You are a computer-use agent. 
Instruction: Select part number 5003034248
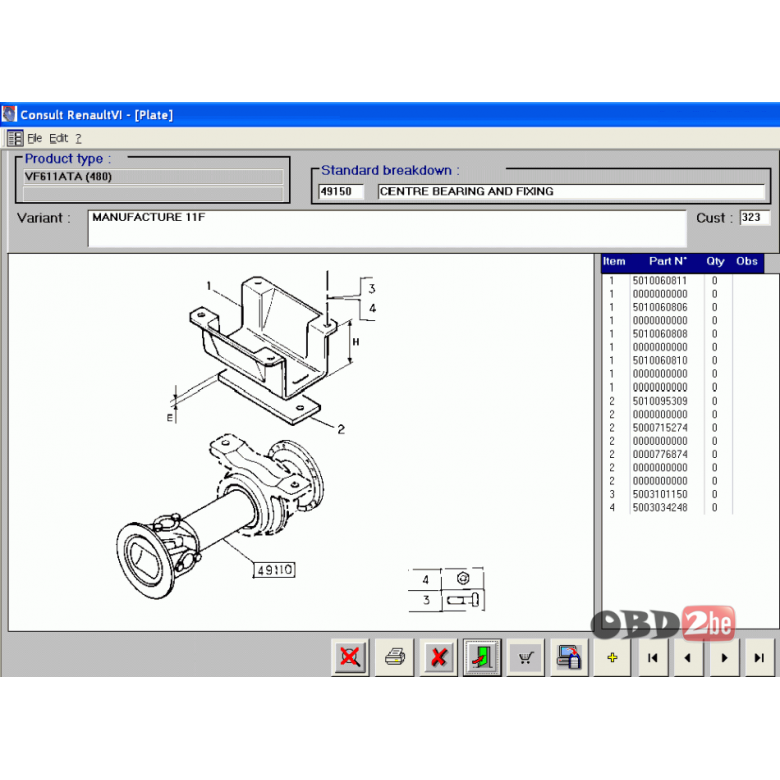pos(660,507)
